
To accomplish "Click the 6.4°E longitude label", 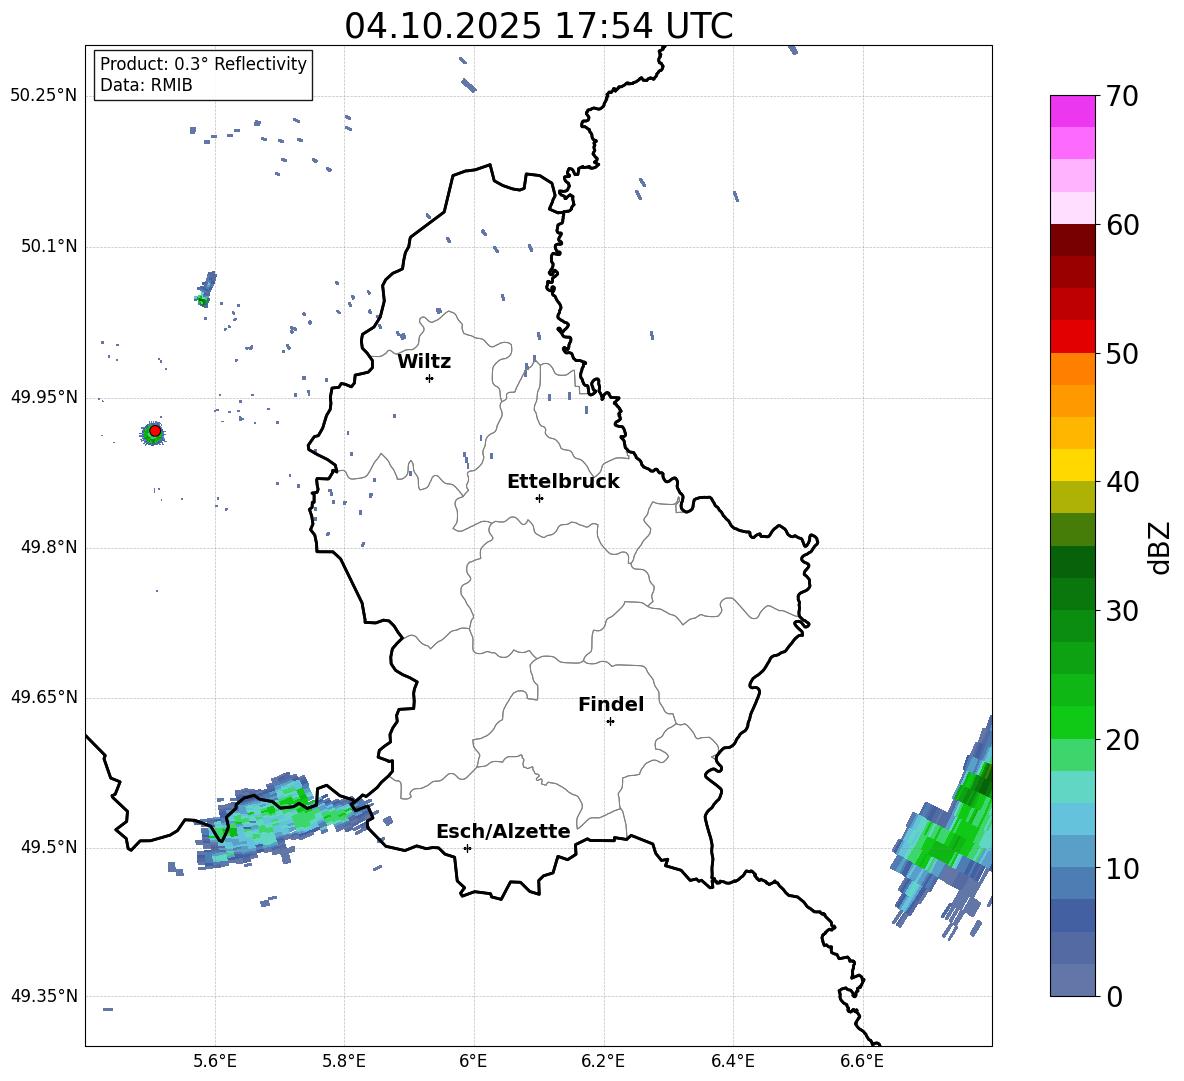I will [732, 1061].
